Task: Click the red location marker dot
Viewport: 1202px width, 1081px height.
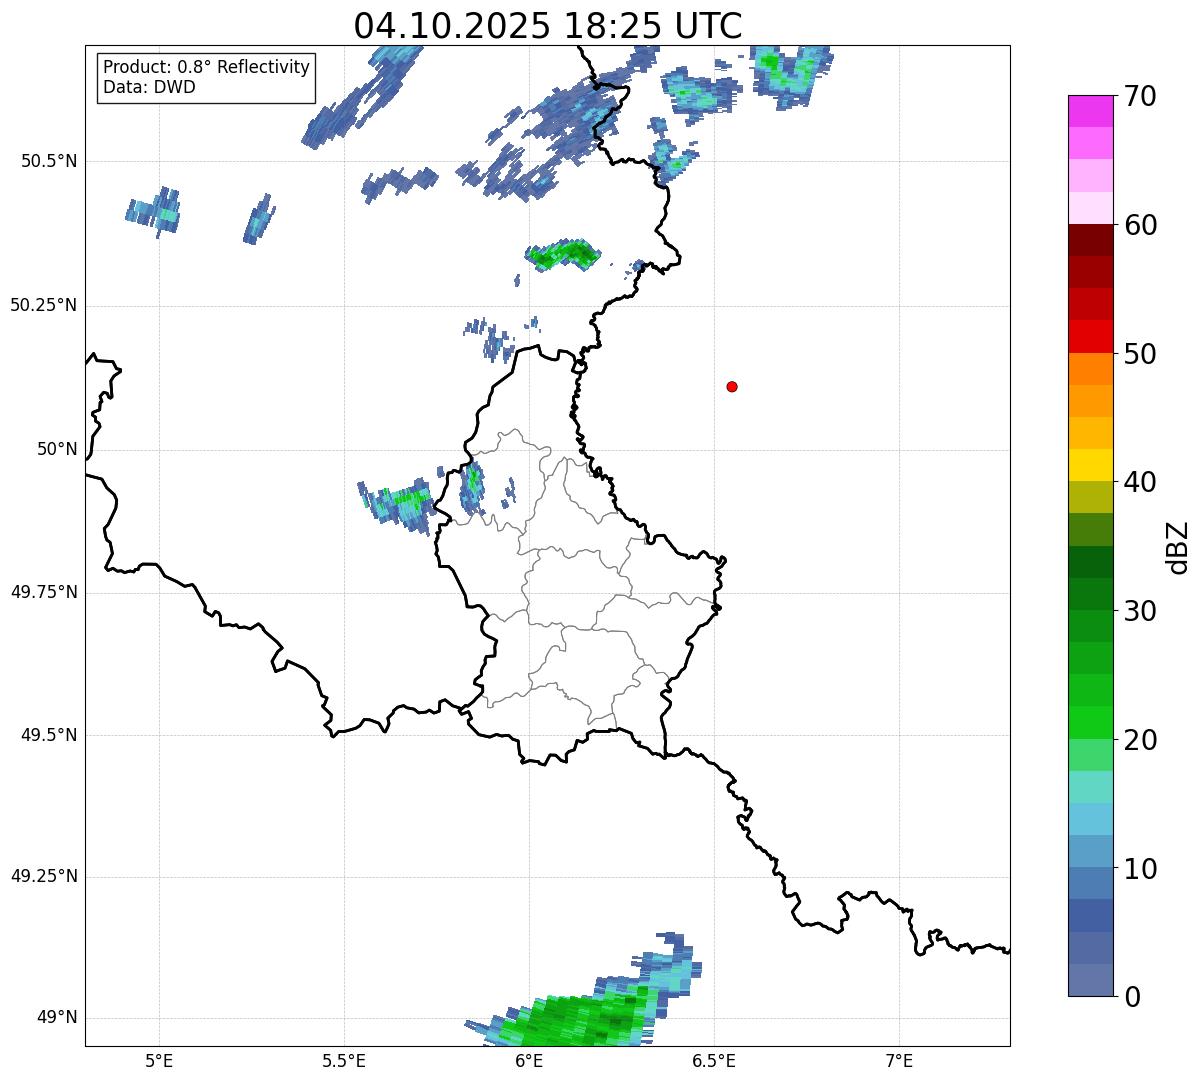Action: click(732, 386)
